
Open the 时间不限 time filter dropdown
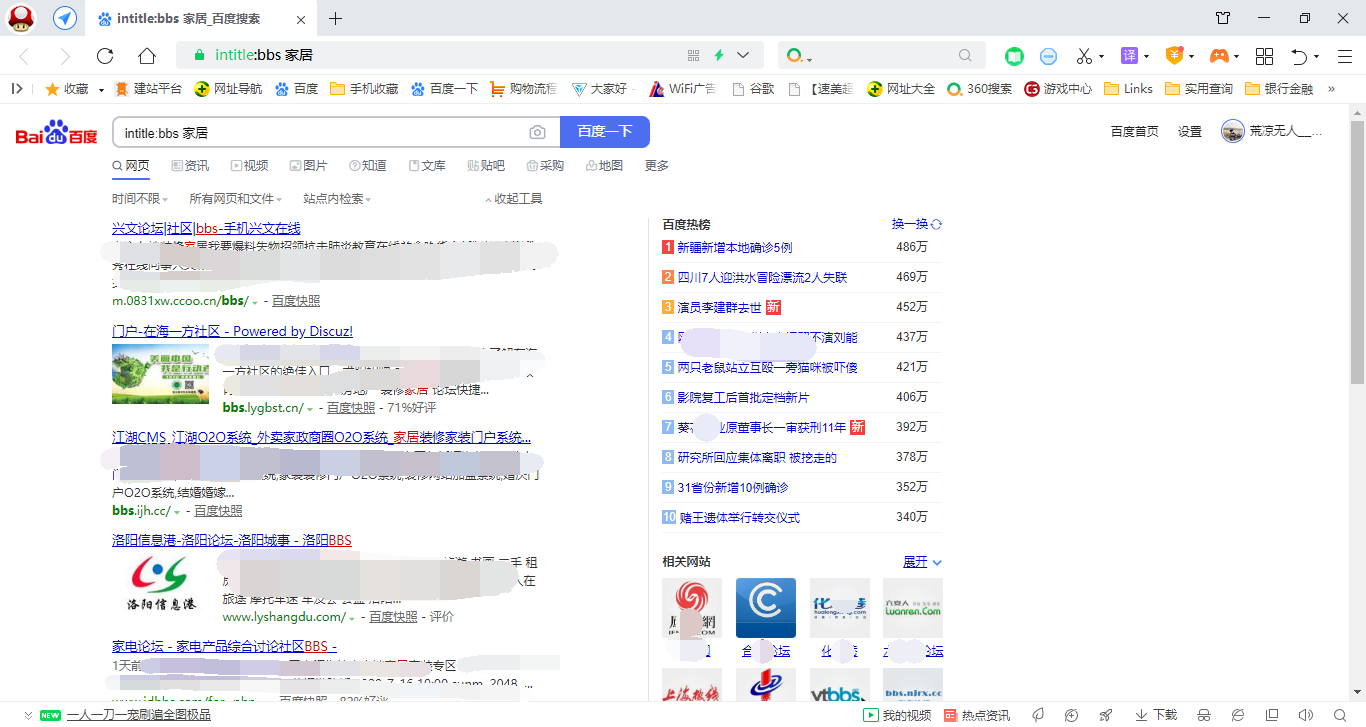[139, 198]
